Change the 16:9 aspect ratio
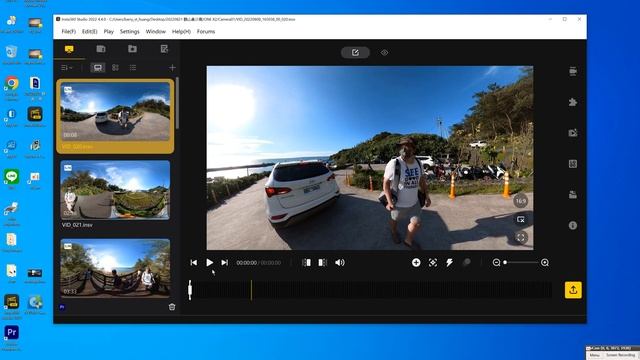 [x=520, y=201]
